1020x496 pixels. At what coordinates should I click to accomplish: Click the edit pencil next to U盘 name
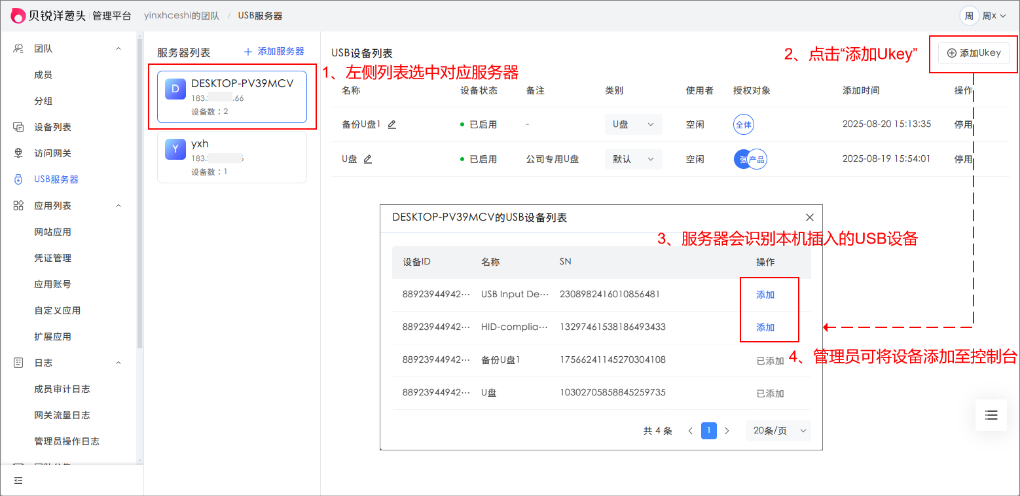click(x=368, y=158)
